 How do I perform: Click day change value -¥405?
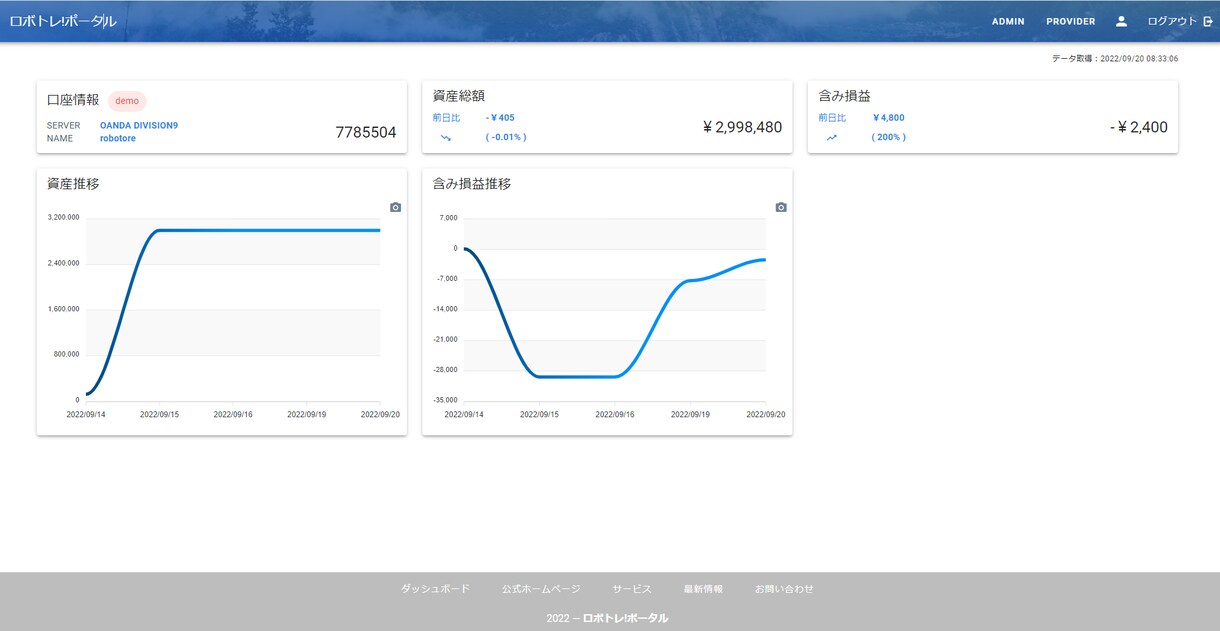[x=500, y=118]
